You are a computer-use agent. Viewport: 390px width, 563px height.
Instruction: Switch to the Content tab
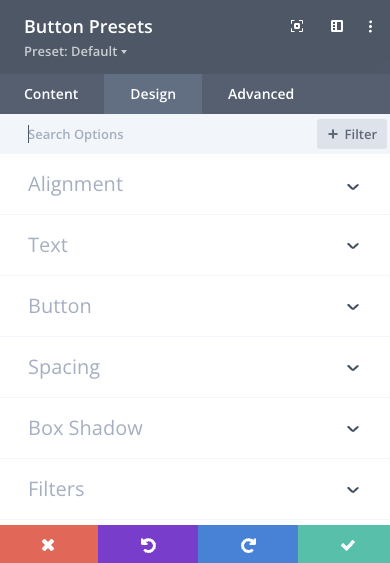point(51,94)
